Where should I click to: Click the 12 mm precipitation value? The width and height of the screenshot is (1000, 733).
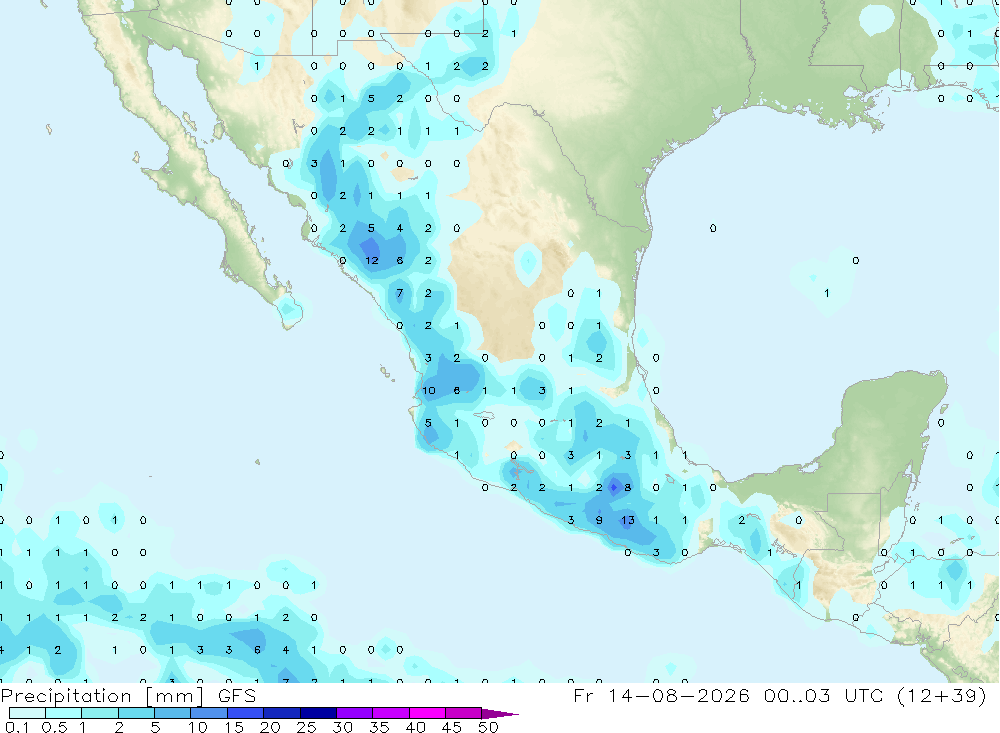point(372,260)
